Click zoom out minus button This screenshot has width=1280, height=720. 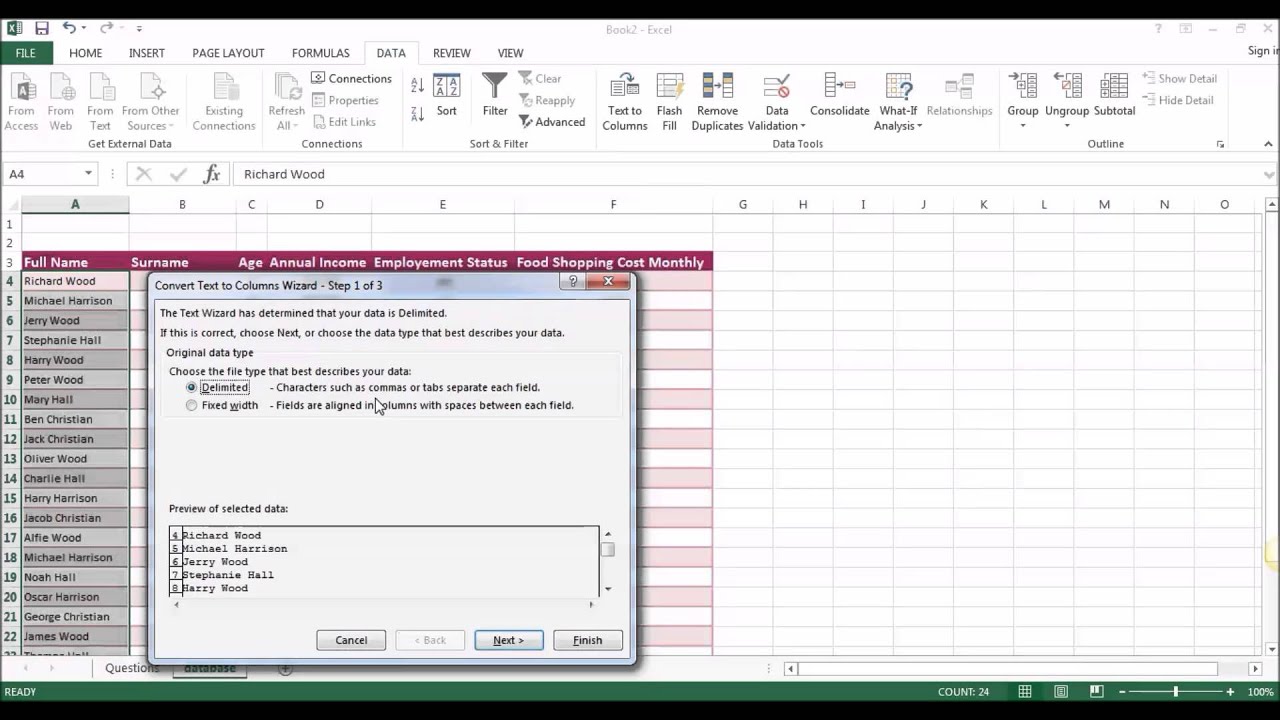pos(1122,692)
